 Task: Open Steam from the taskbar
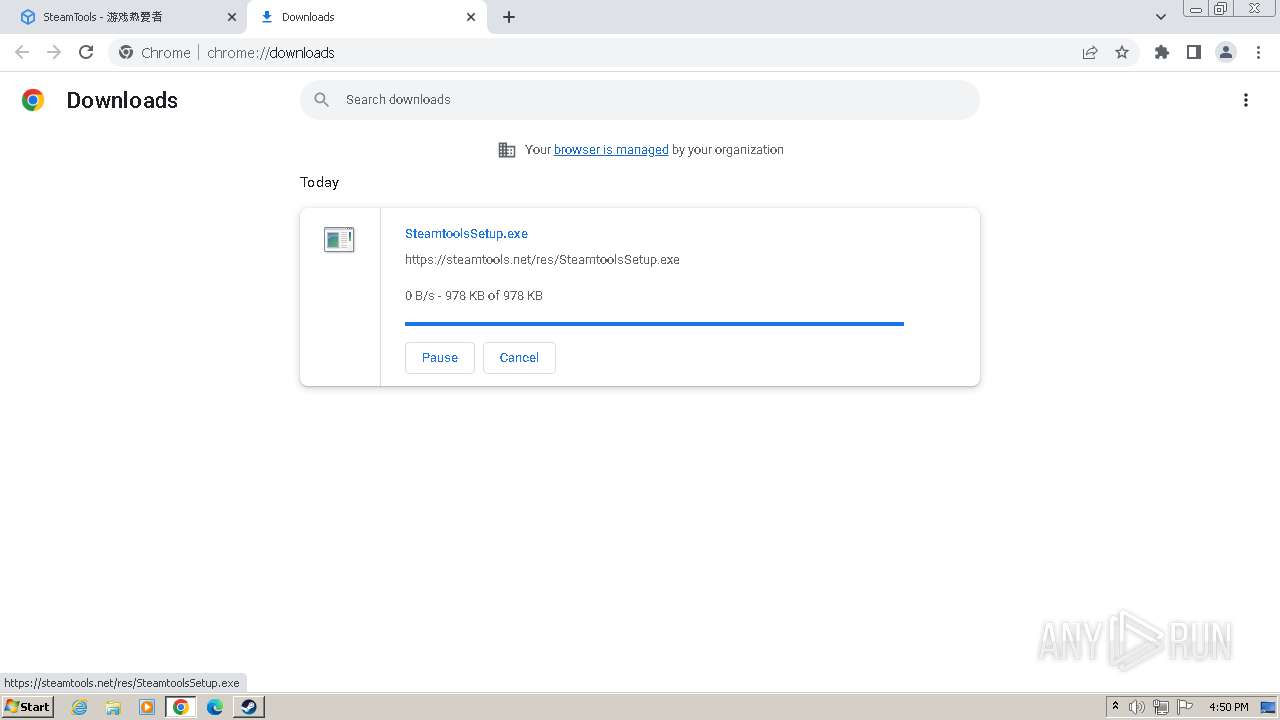coord(249,707)
